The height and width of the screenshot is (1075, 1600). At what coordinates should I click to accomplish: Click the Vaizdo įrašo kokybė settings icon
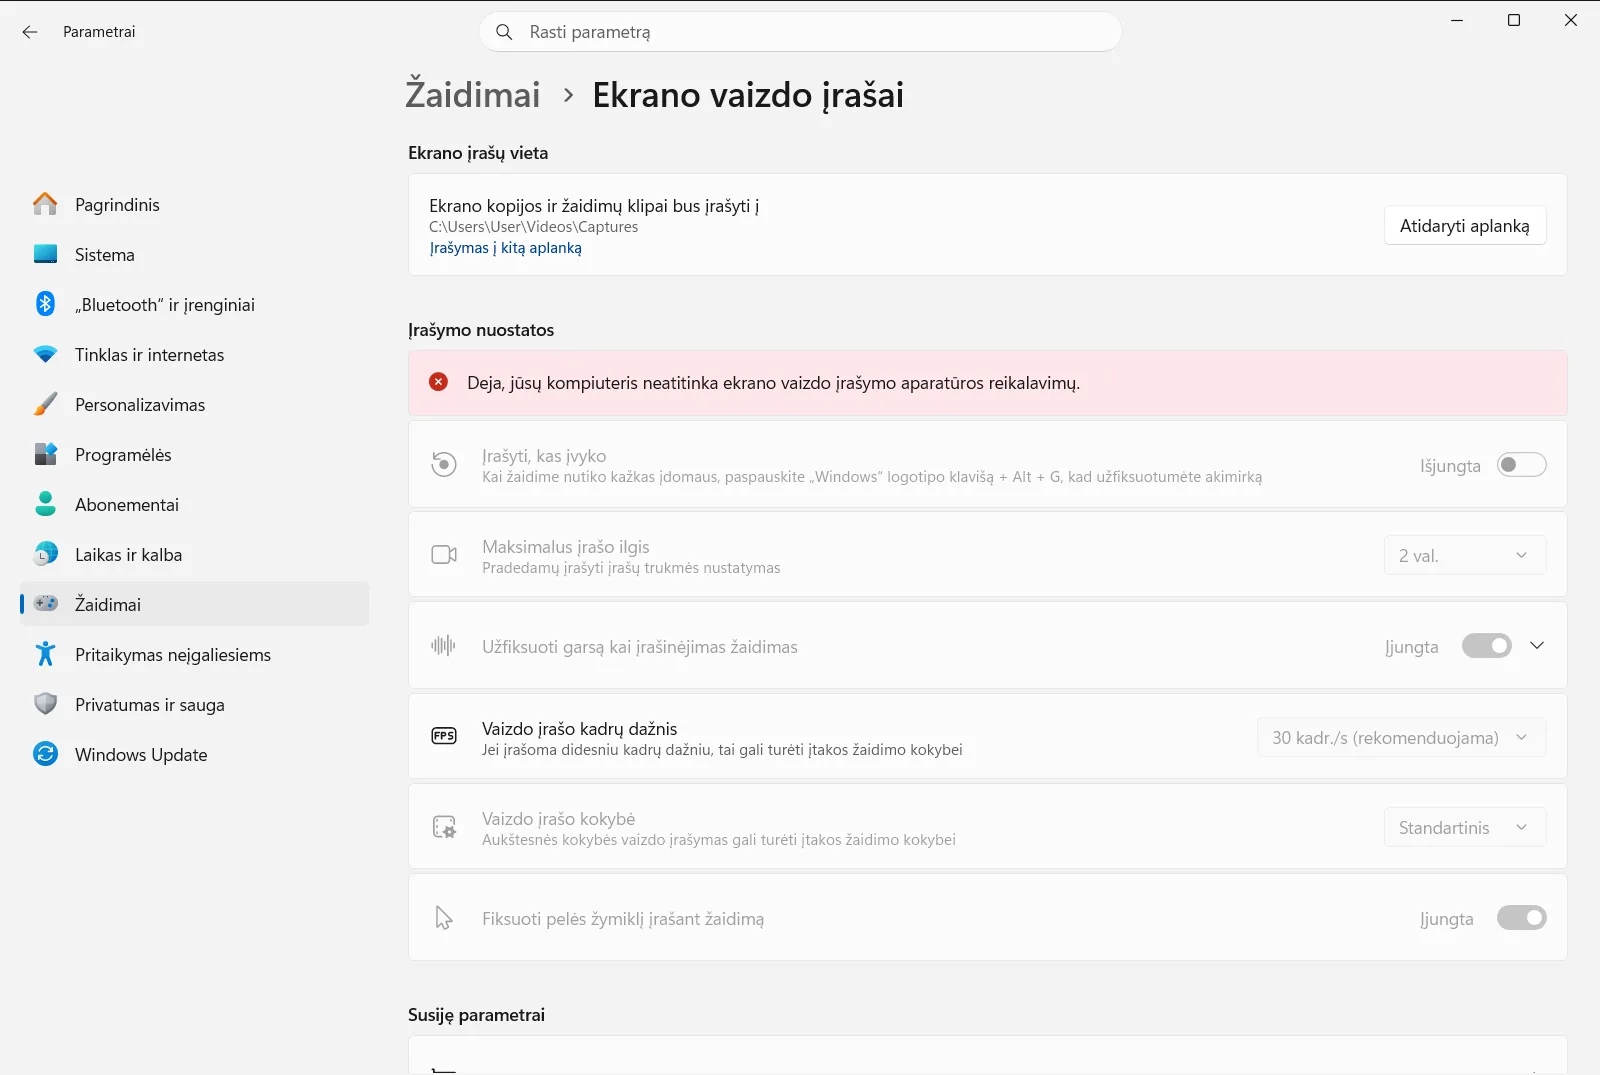coord(444,827)
